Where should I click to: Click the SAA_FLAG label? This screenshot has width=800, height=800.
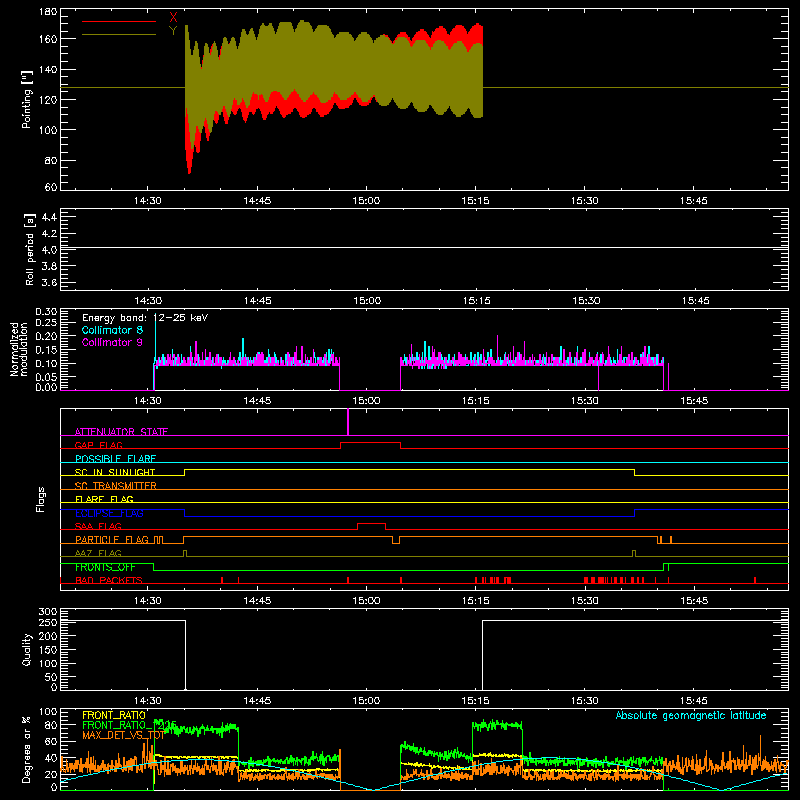pos(98,526)
